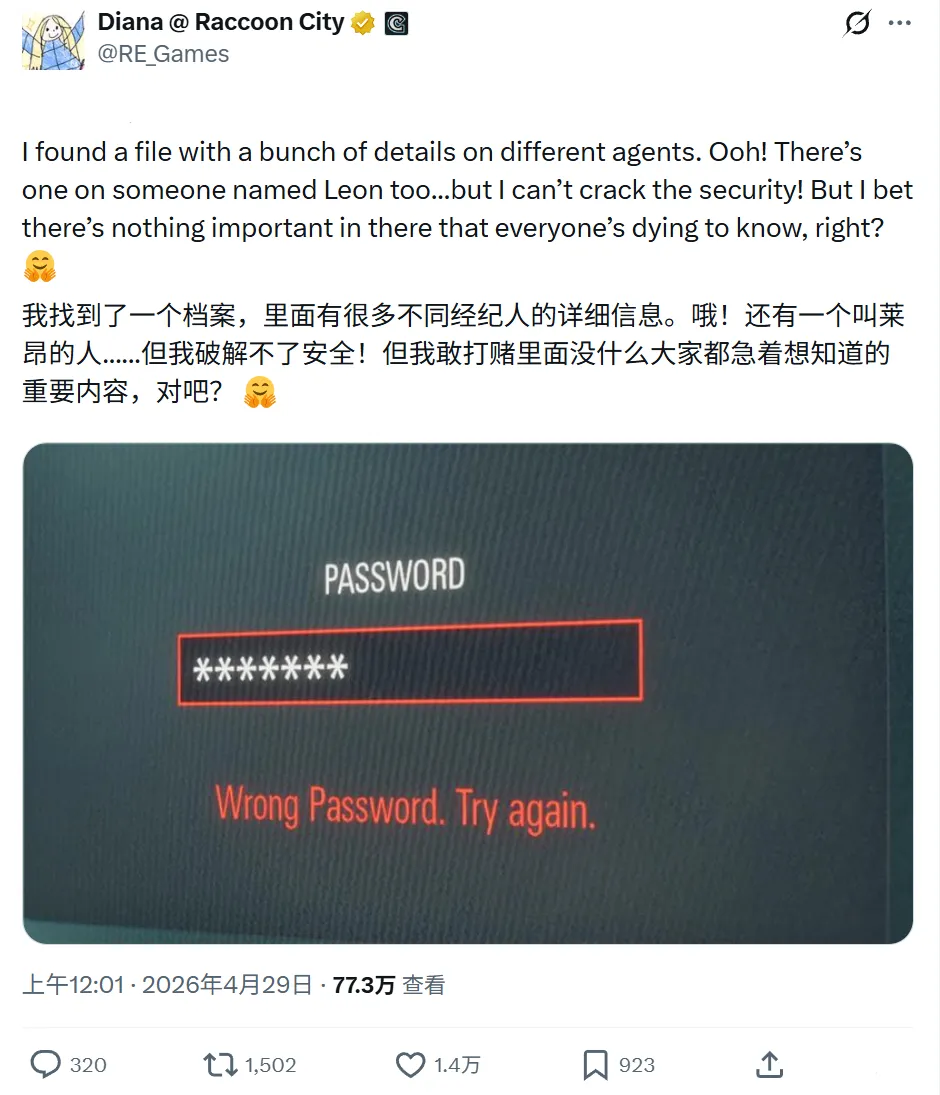Image resolution: width=940 pixels, height=1095 pixels.
Task: Bookmark this post
Action: (x=595, y=1065)
